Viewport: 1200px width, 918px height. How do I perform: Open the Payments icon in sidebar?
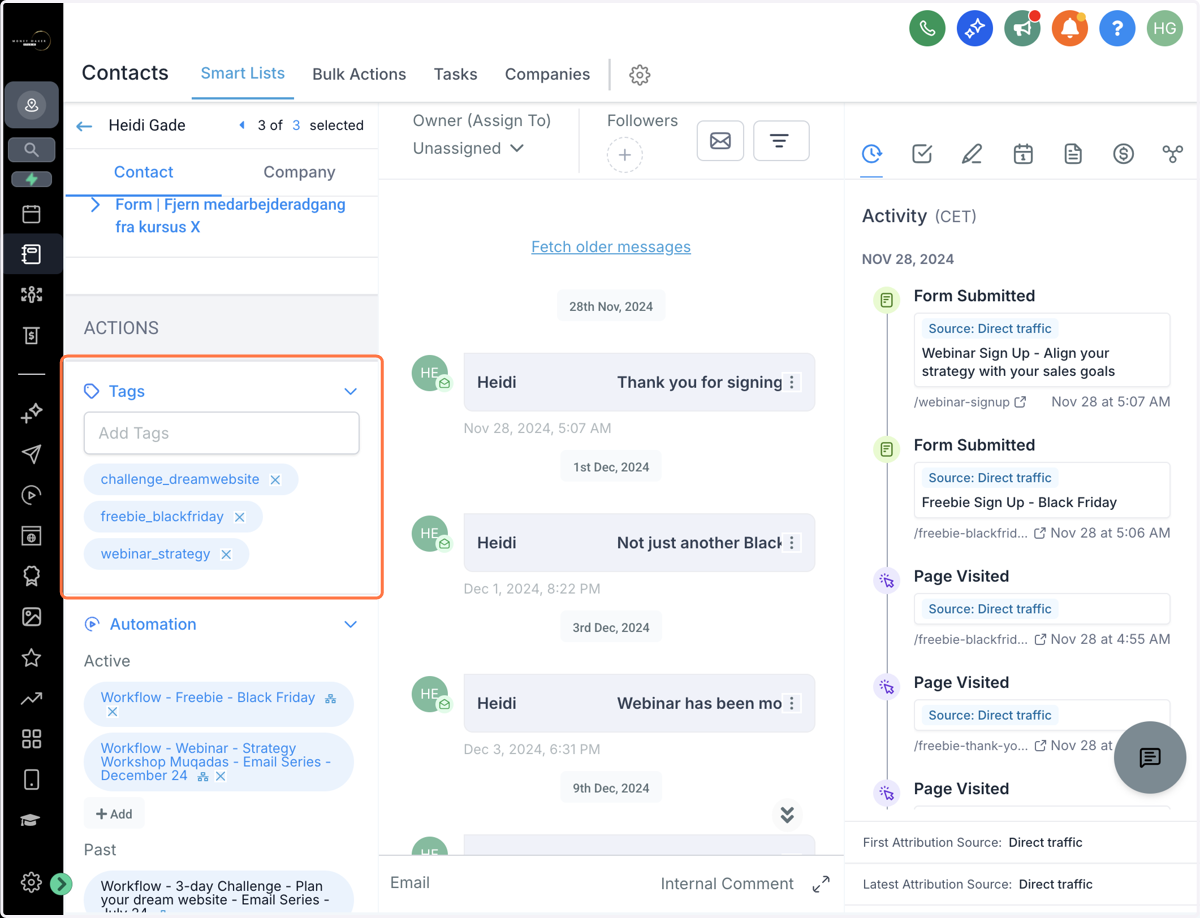click(32, 335)
